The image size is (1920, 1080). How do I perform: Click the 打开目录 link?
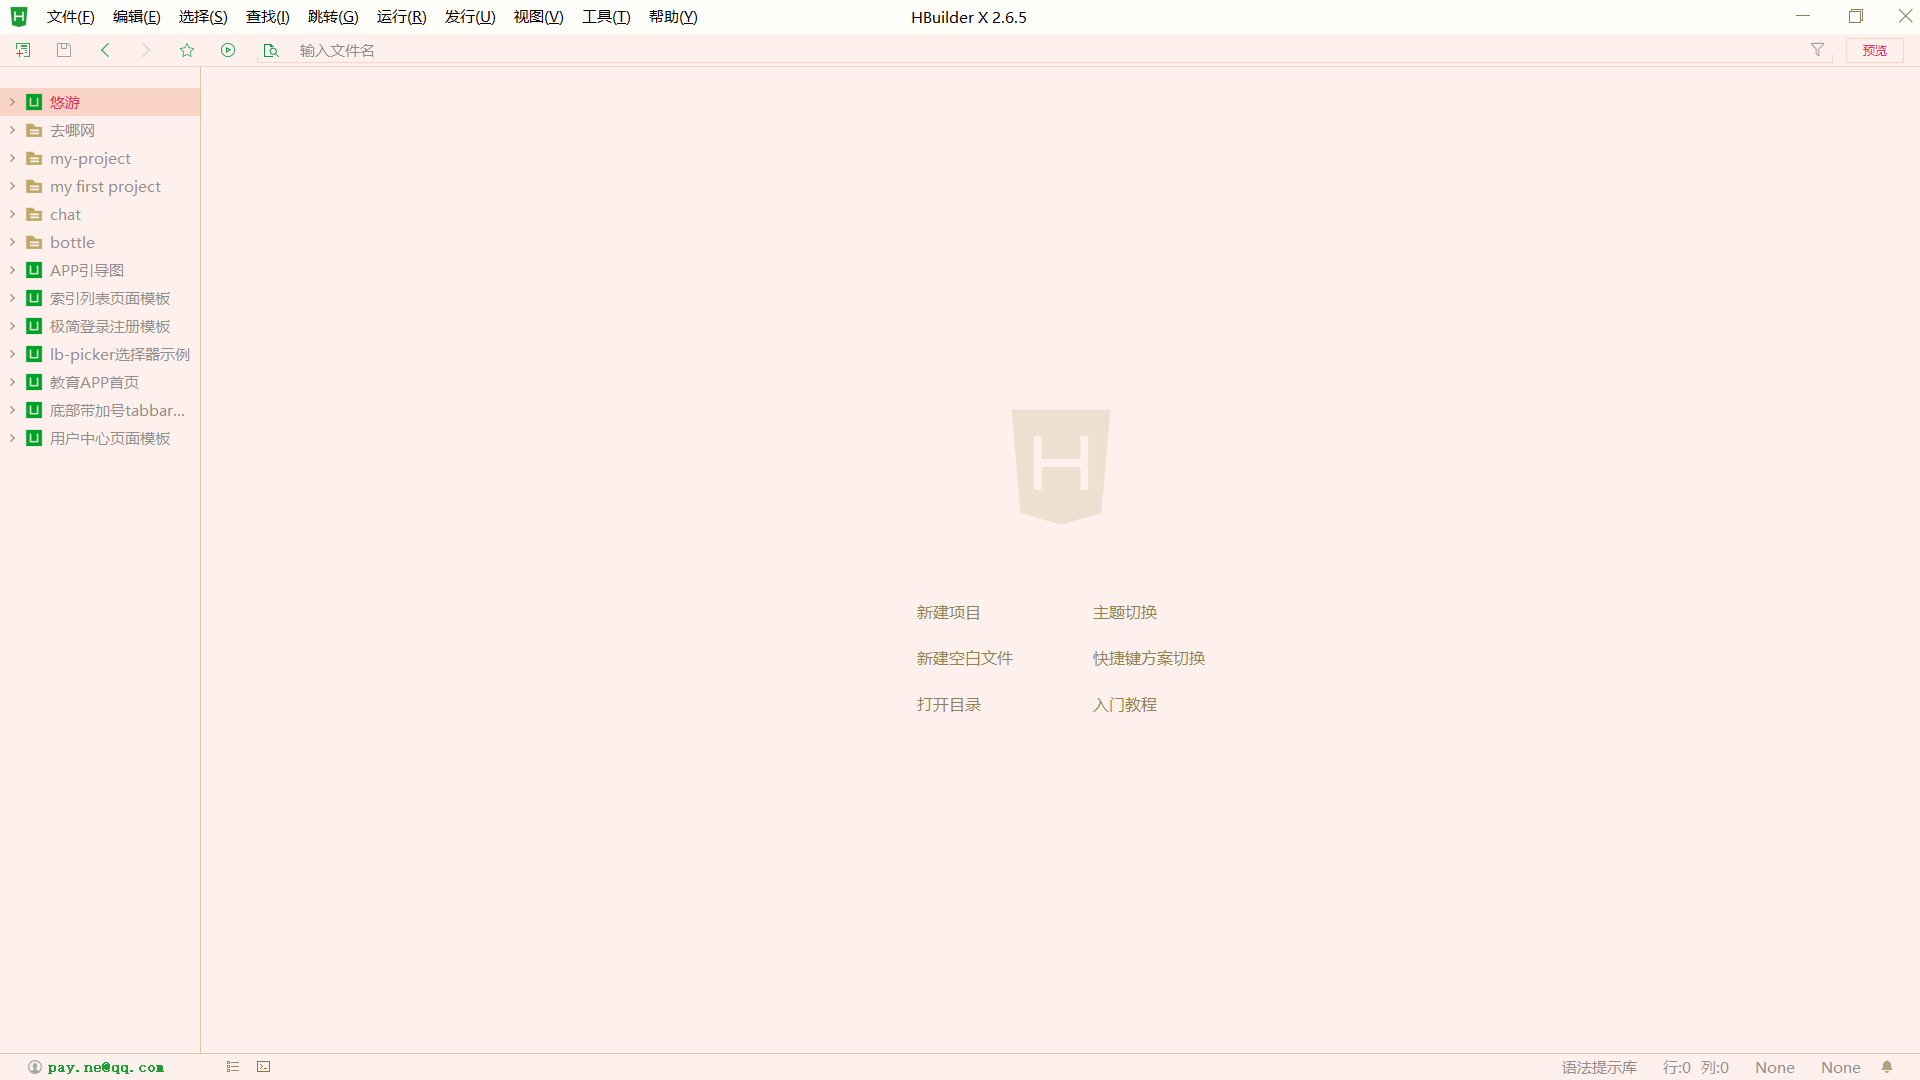(x=948, y=704)
